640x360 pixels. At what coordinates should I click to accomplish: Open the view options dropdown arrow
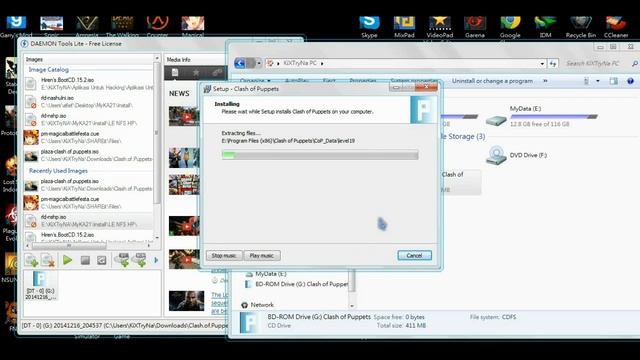(x=598, y=81)
